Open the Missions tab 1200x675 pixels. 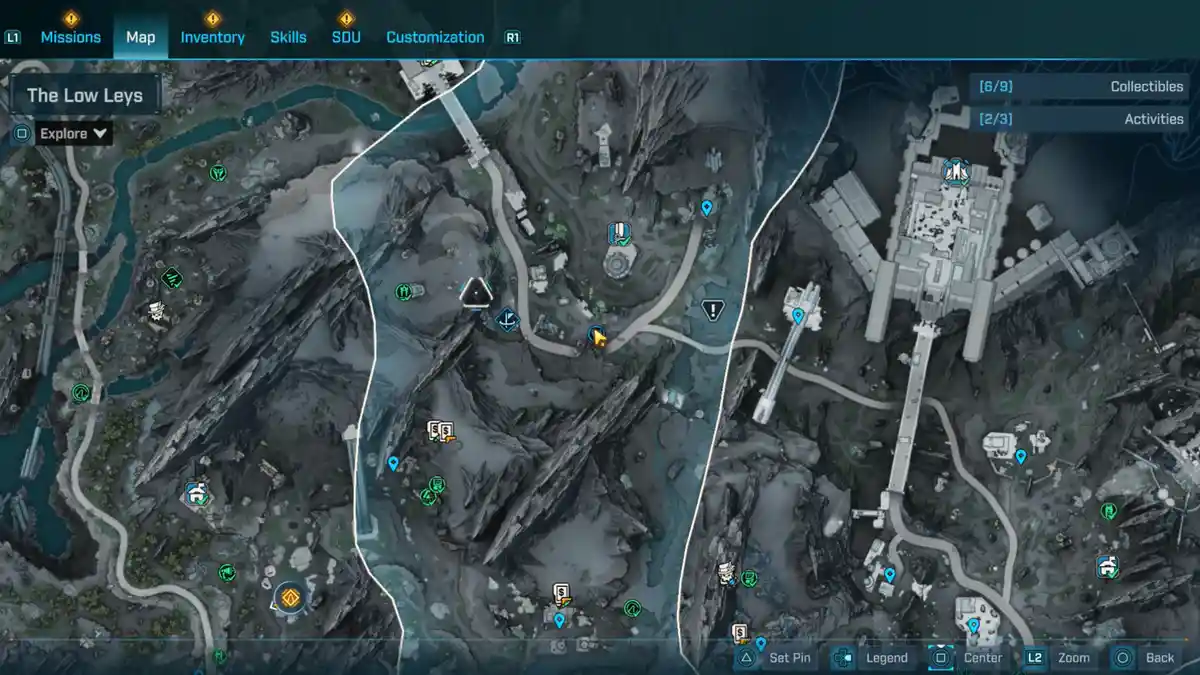point(70,37)
